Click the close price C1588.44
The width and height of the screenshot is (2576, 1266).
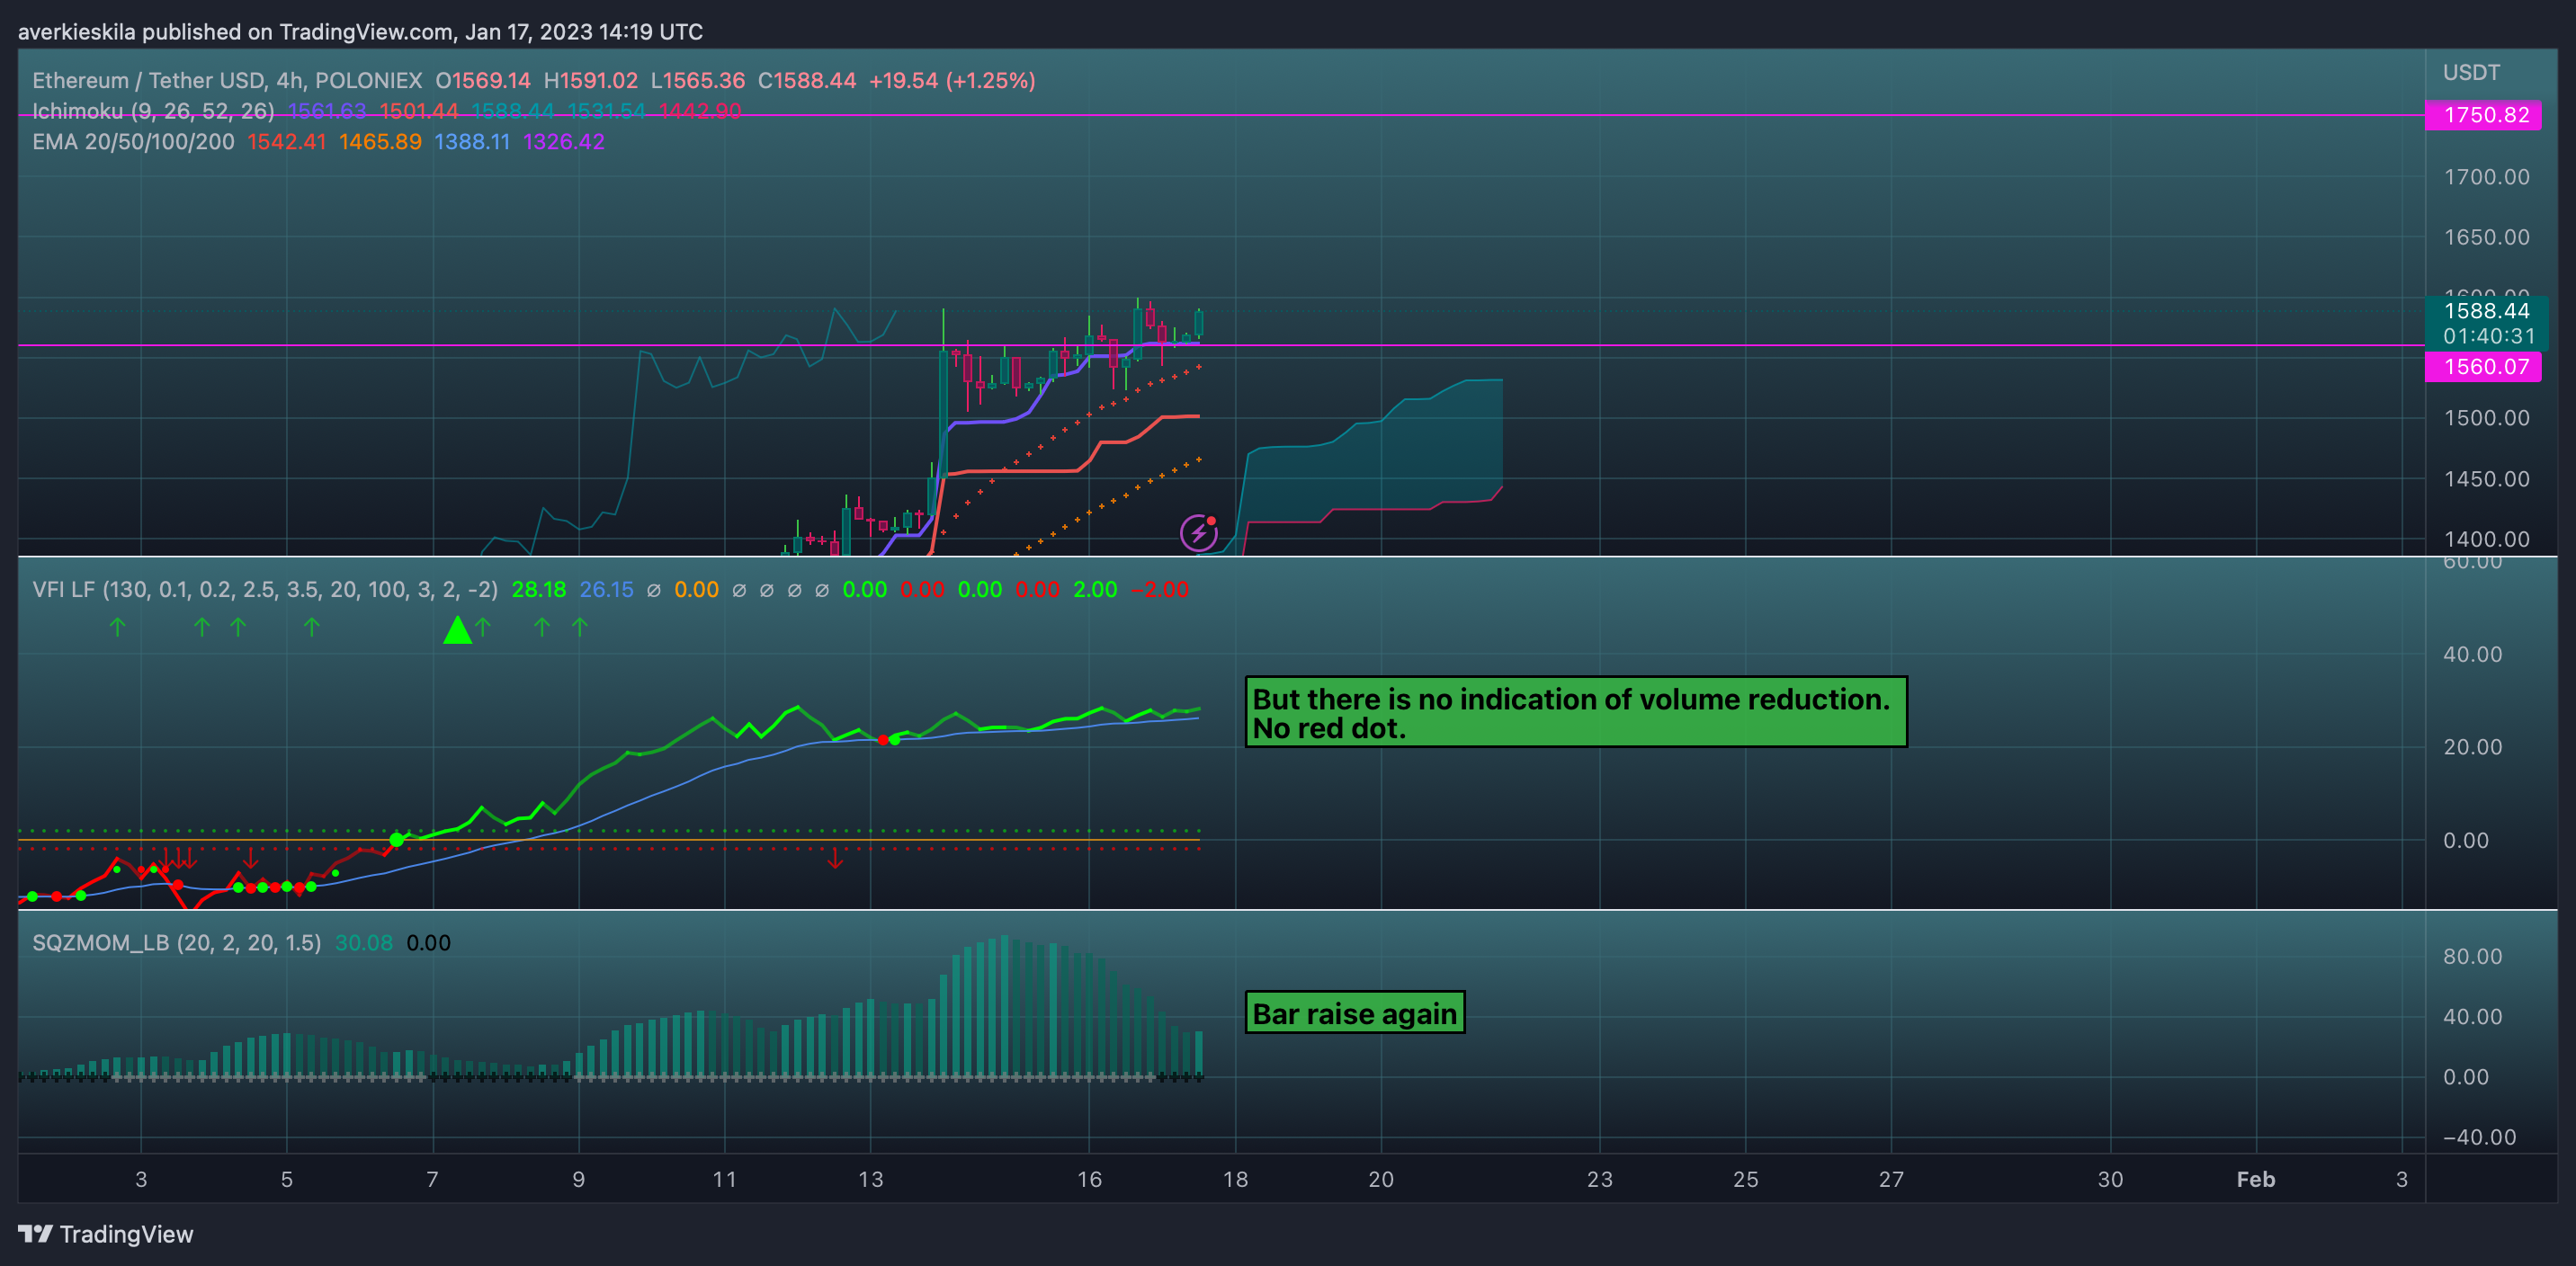click(x=807, y=80)
